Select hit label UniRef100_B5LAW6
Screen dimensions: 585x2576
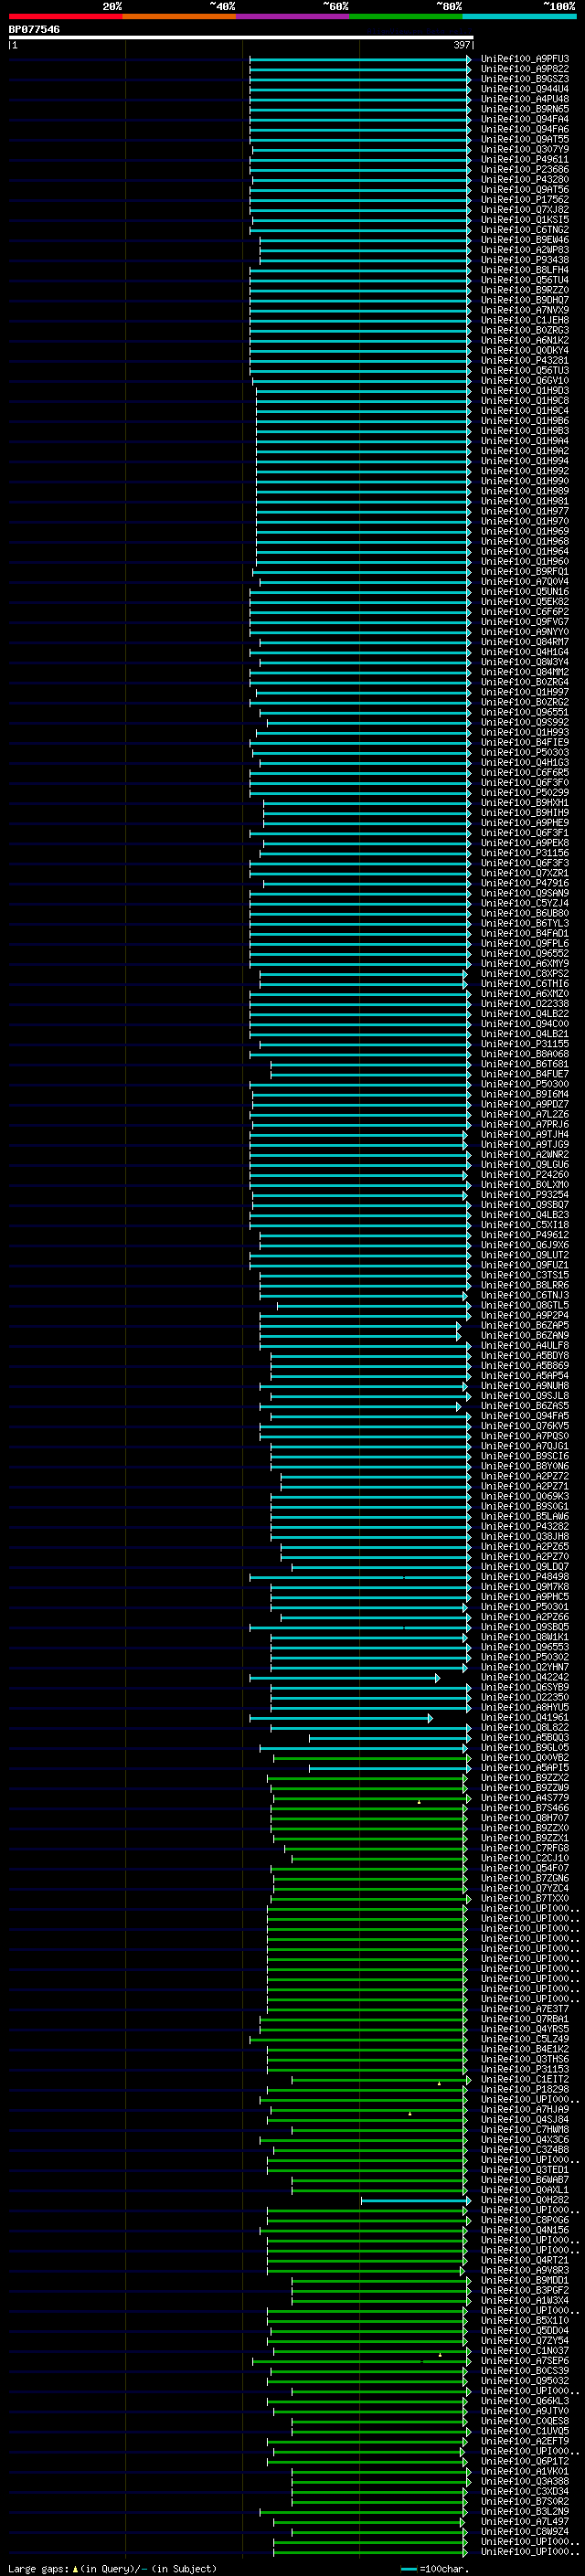tap(525, 1516)
